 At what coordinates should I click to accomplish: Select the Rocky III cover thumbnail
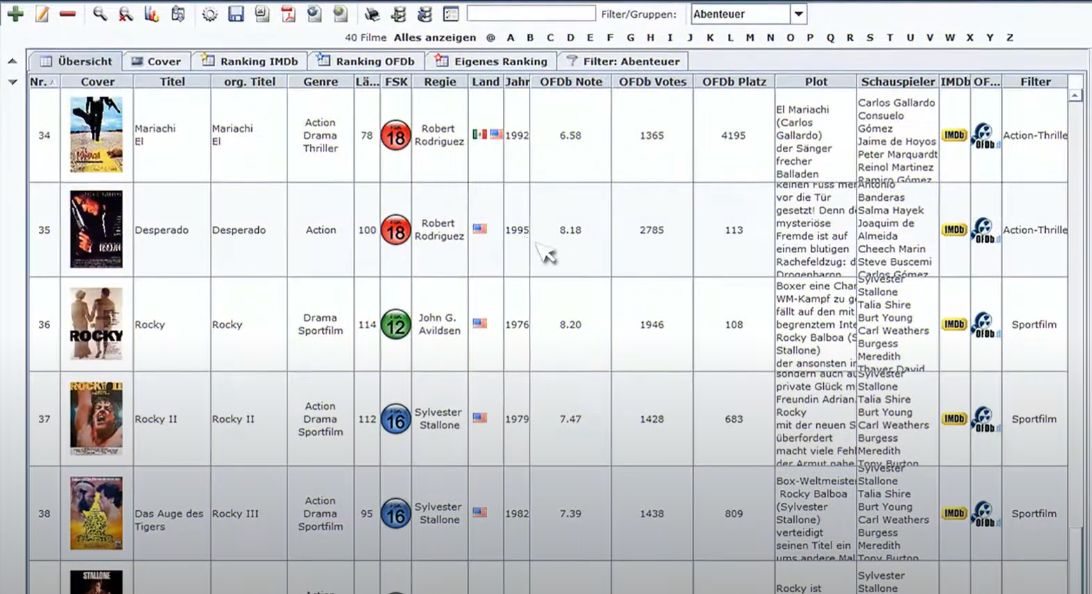pos(96,513)
